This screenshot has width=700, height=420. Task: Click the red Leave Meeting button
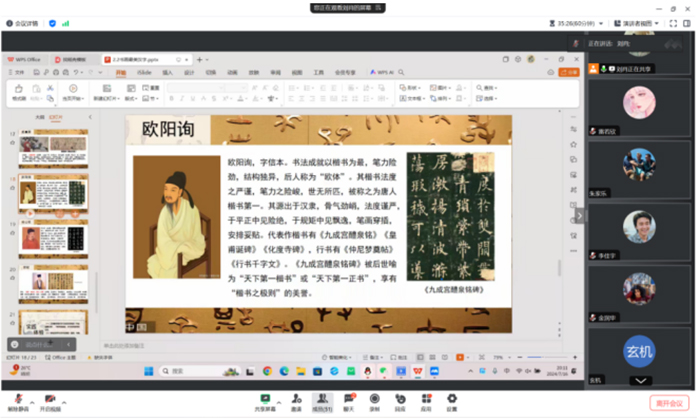click(x=669, y=403)
